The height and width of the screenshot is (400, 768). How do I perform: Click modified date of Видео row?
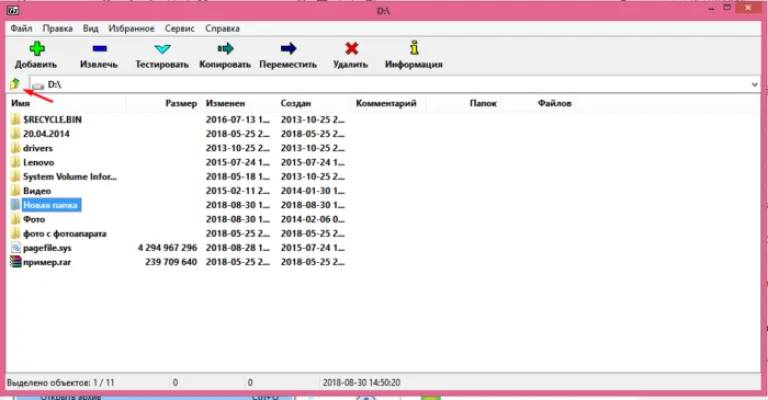tap(238, 190)
